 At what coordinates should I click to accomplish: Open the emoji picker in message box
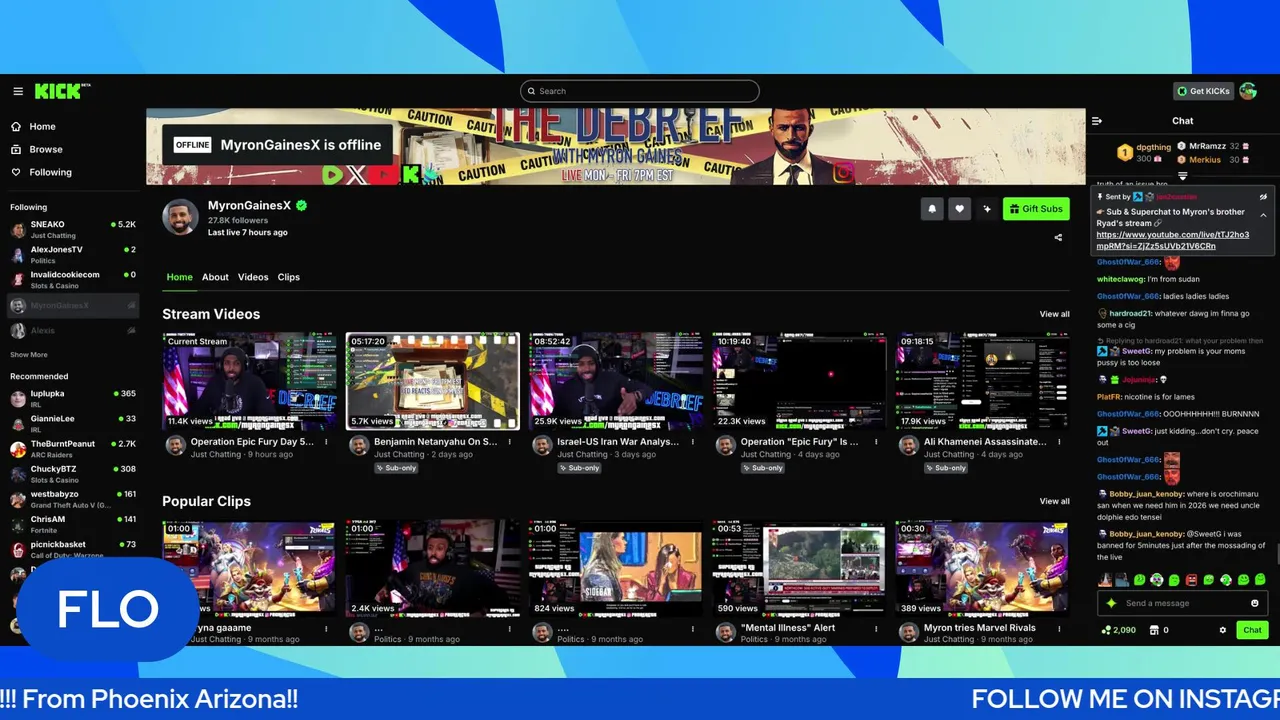(1255, 603)
